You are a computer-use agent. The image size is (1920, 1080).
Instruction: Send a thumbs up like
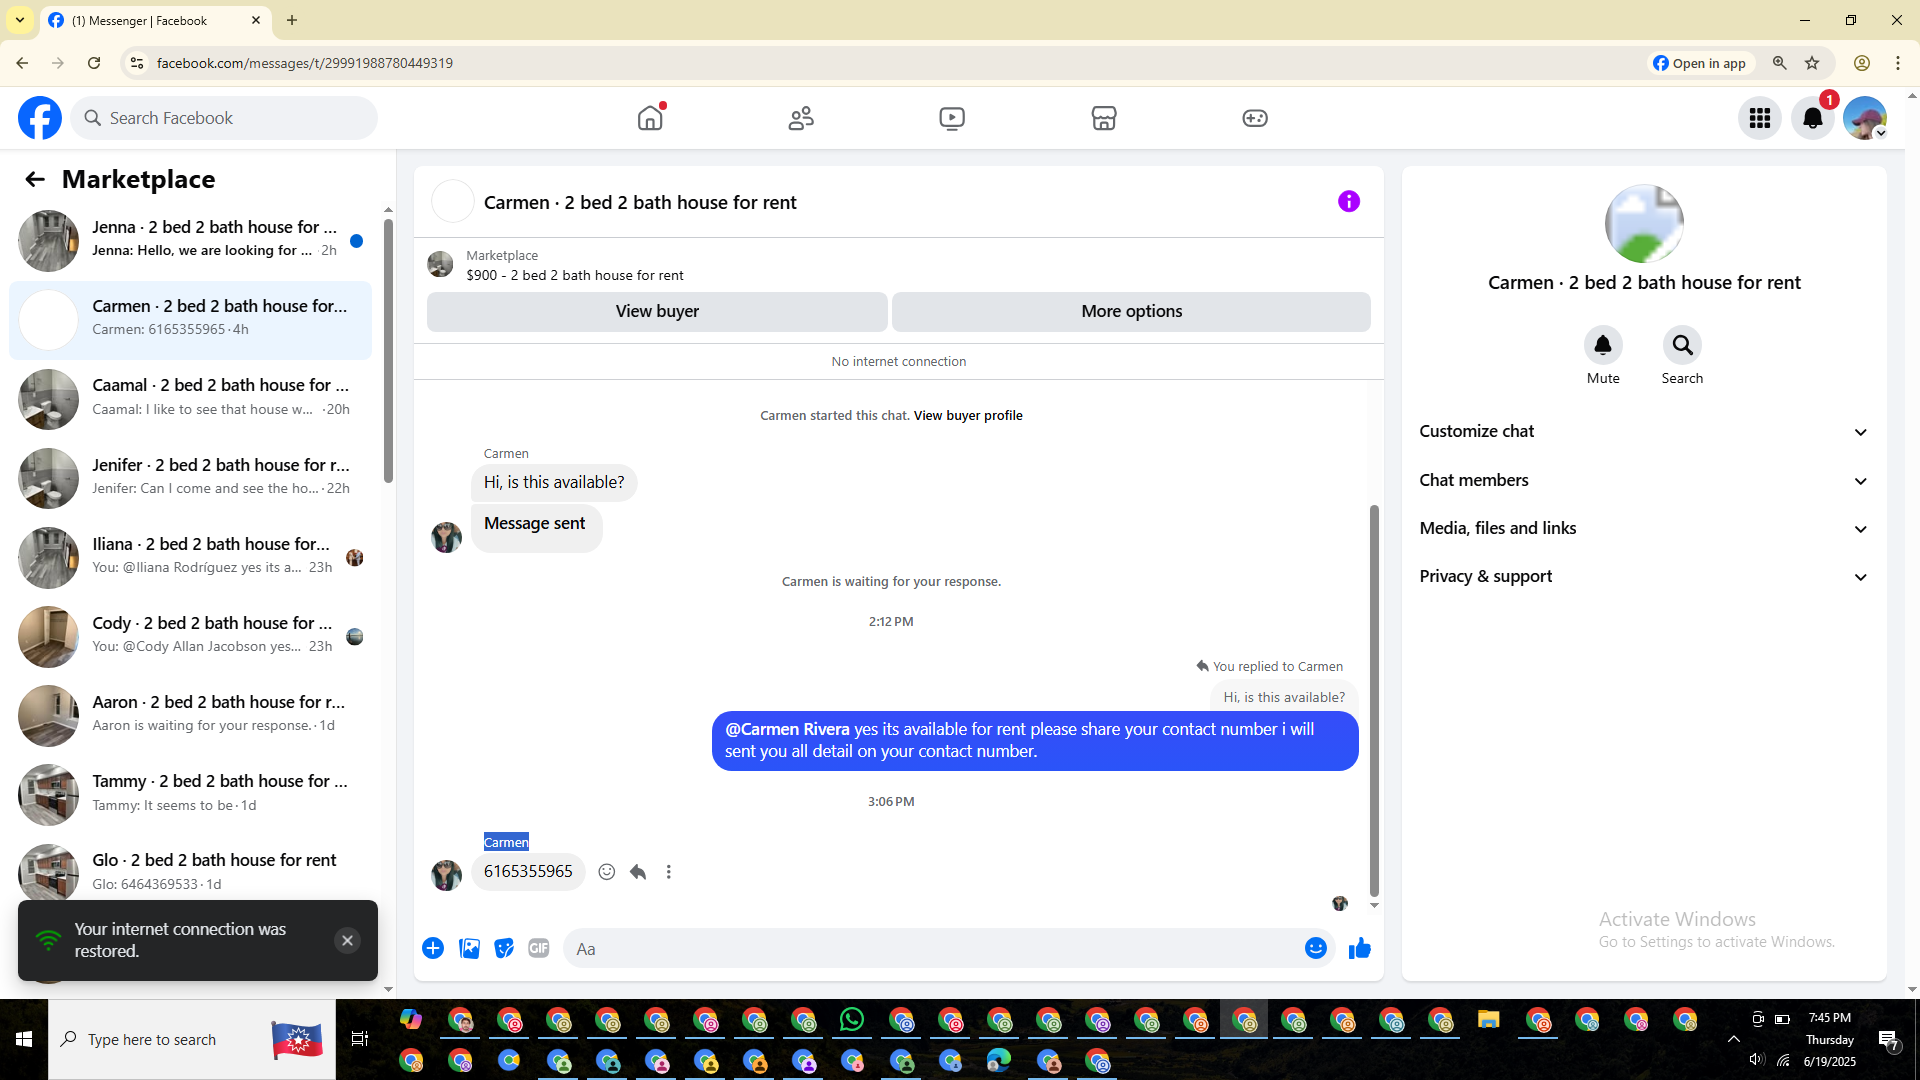(1360, 948)
